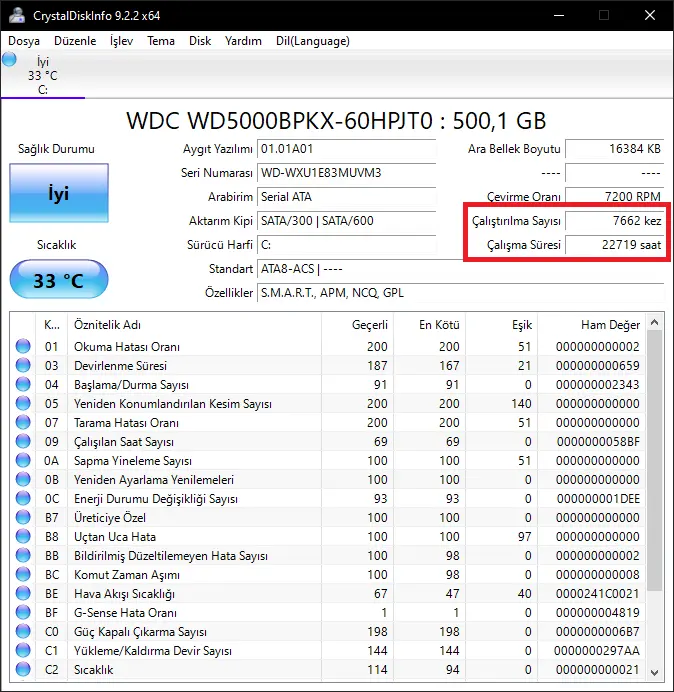Select the Okuma Hatası Oranı row
674x692 pixels.
pos(328,346)
